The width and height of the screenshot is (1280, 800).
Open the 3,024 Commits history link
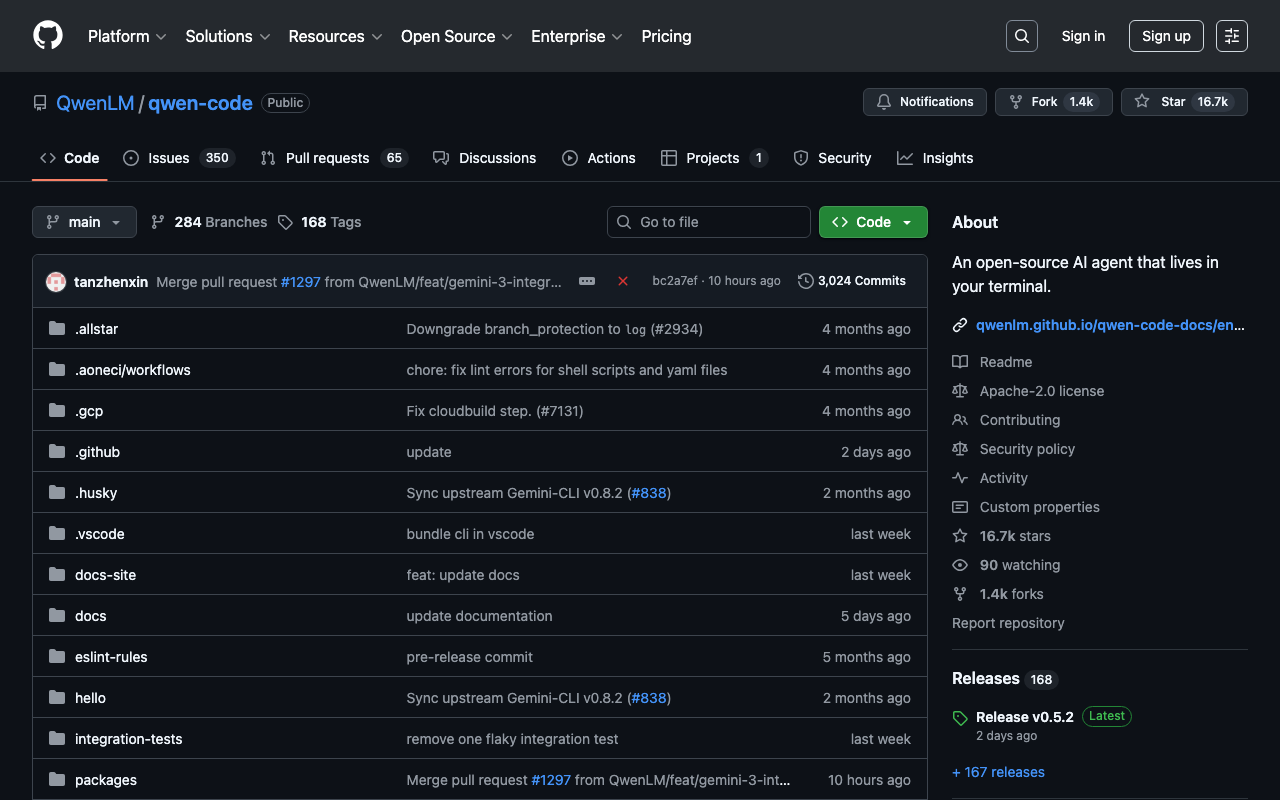pos(852,281)
